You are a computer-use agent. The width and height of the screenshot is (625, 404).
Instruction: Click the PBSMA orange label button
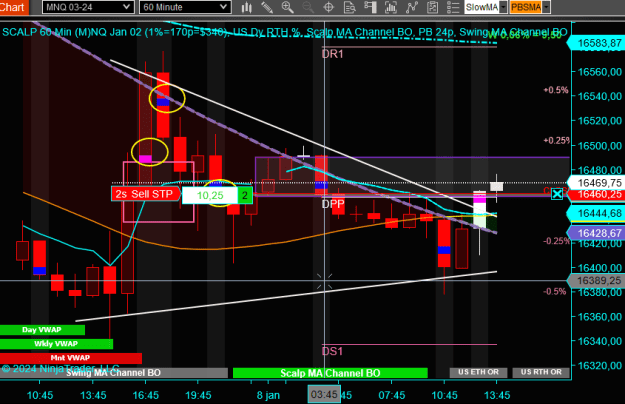(526, 7)
